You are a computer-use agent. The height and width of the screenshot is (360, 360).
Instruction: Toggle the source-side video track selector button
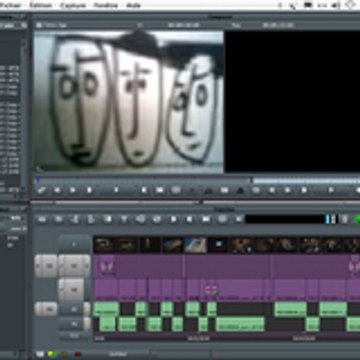click(46, 266)
